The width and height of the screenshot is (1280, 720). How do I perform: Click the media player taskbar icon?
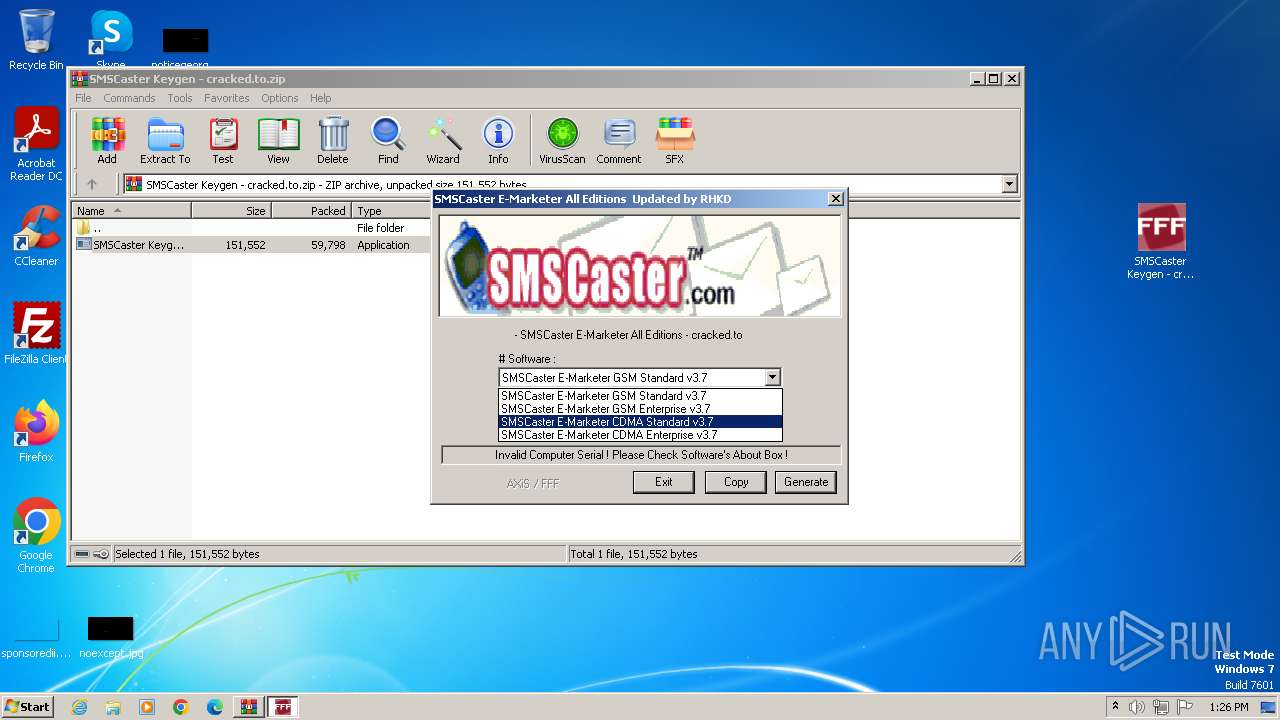coord(147,707)
